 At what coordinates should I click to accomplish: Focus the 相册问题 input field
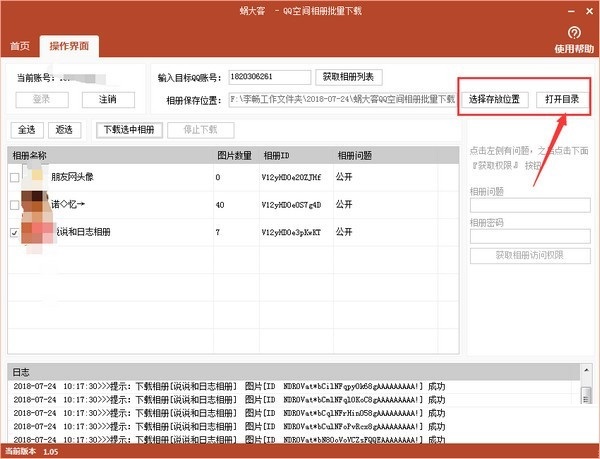point(530,205)
